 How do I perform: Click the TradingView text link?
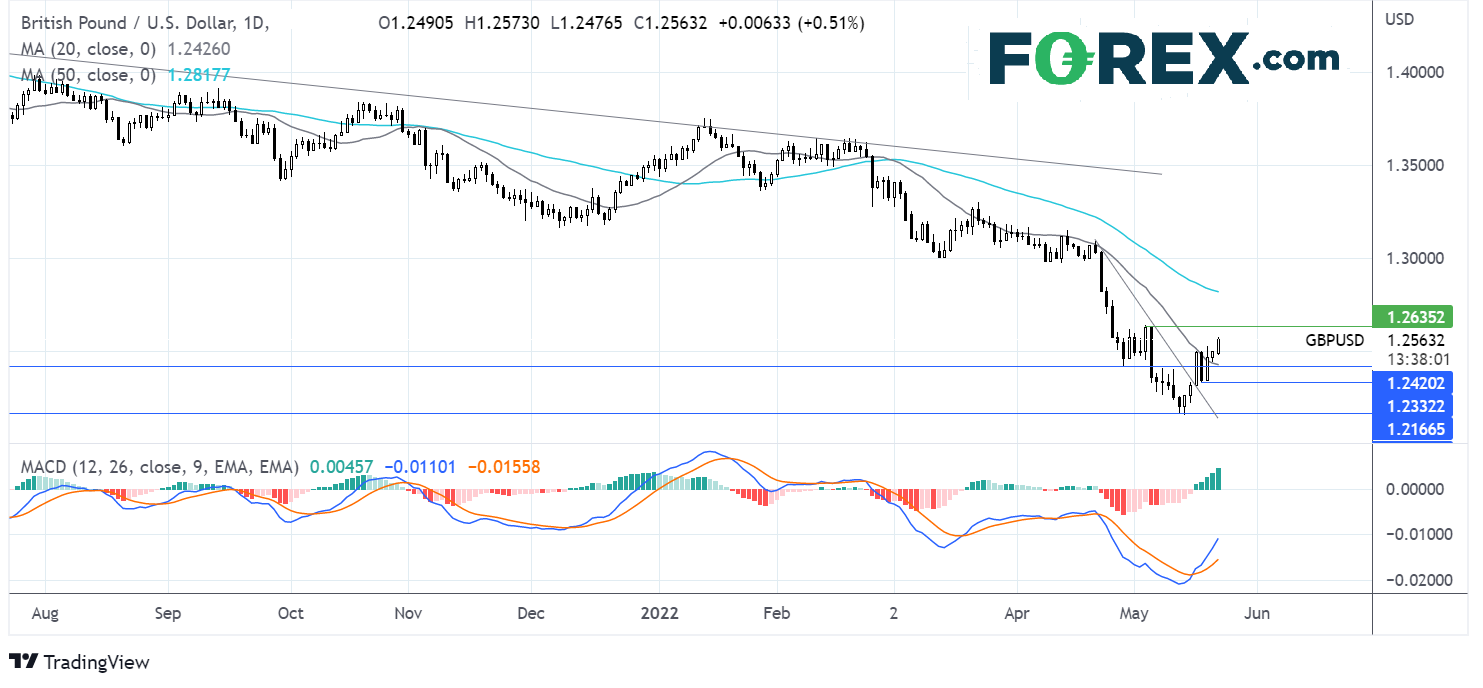(96, 662)
